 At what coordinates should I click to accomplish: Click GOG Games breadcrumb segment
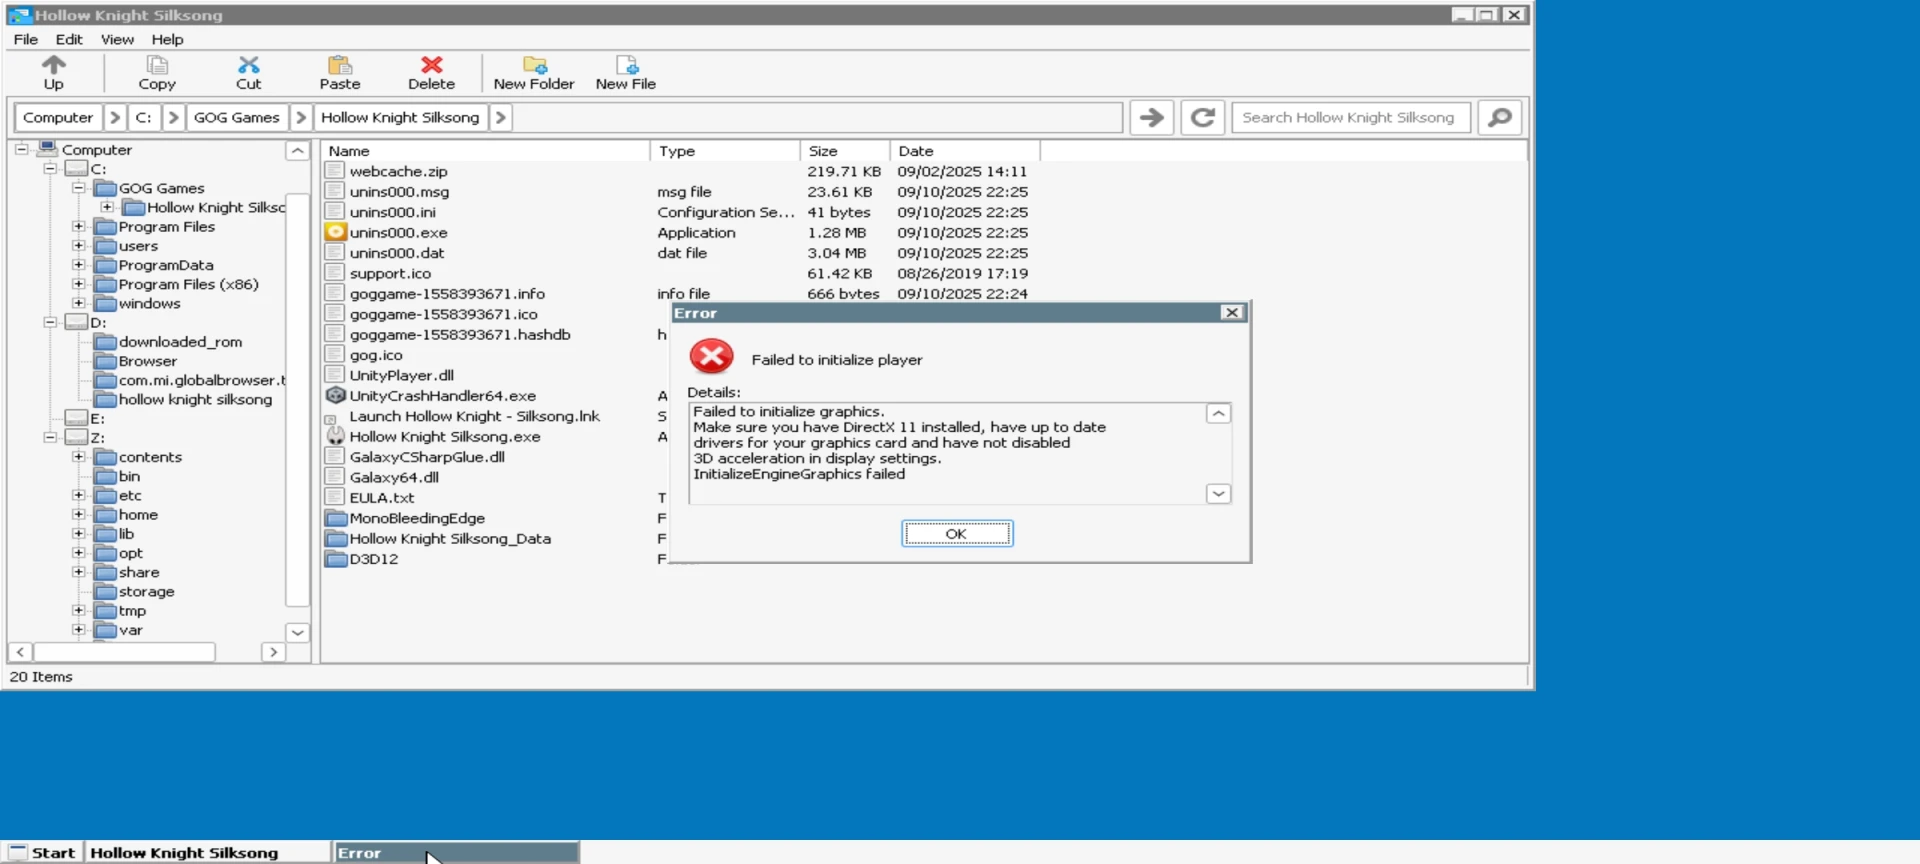click(237, 117)
